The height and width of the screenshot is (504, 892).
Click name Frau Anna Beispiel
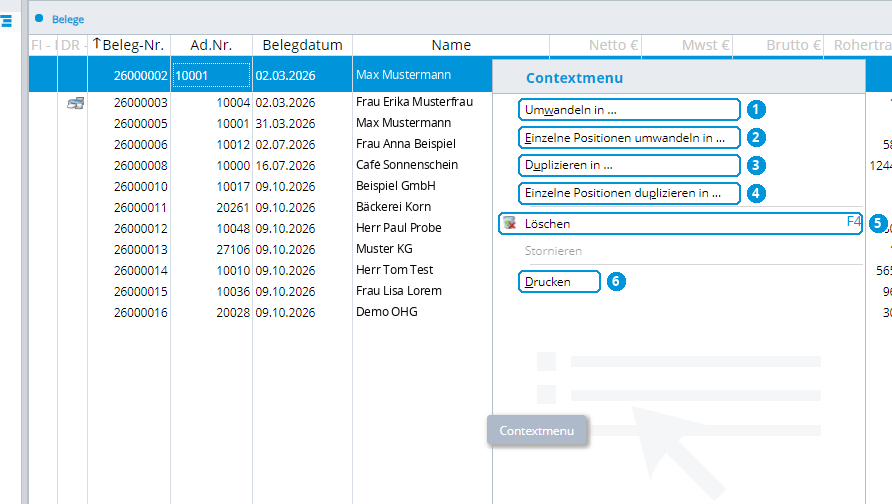tap(406, 144)
